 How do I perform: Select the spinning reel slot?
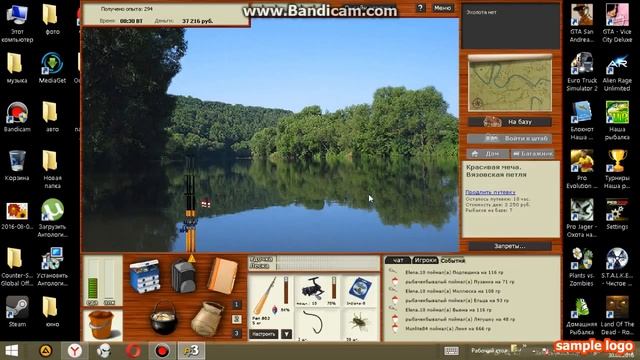[317, 291]
